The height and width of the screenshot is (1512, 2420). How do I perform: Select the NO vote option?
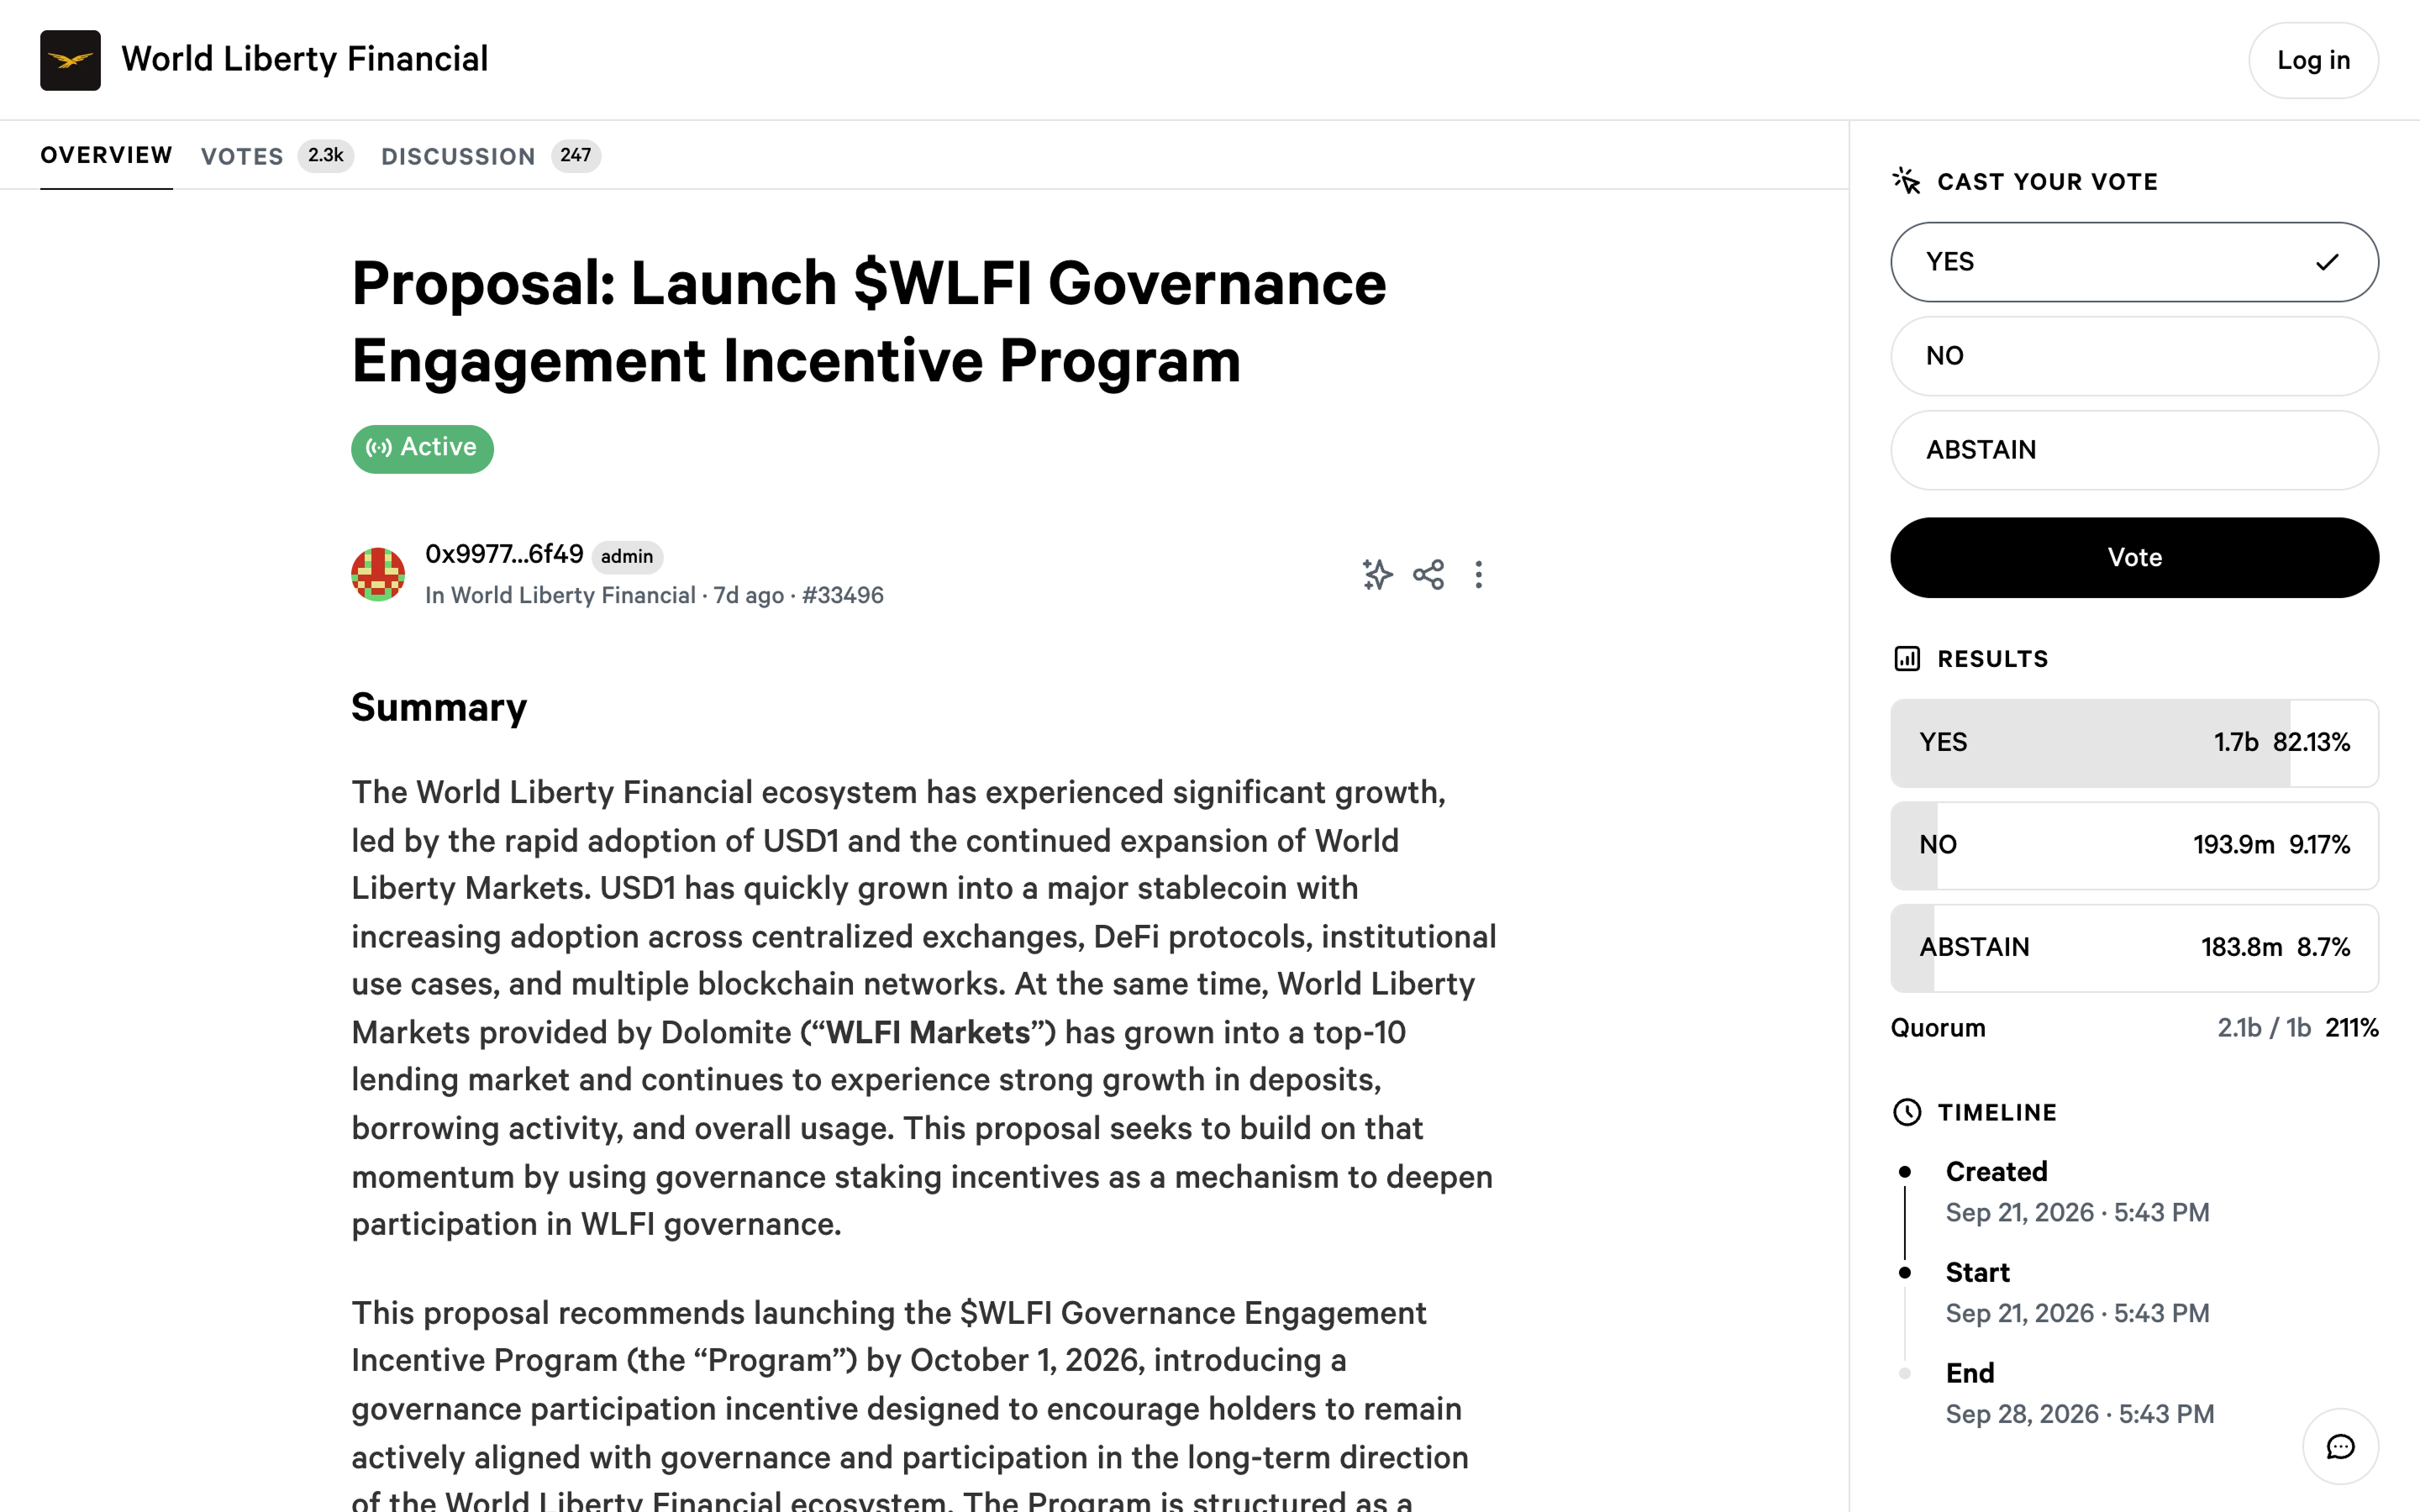point(2134,356)
